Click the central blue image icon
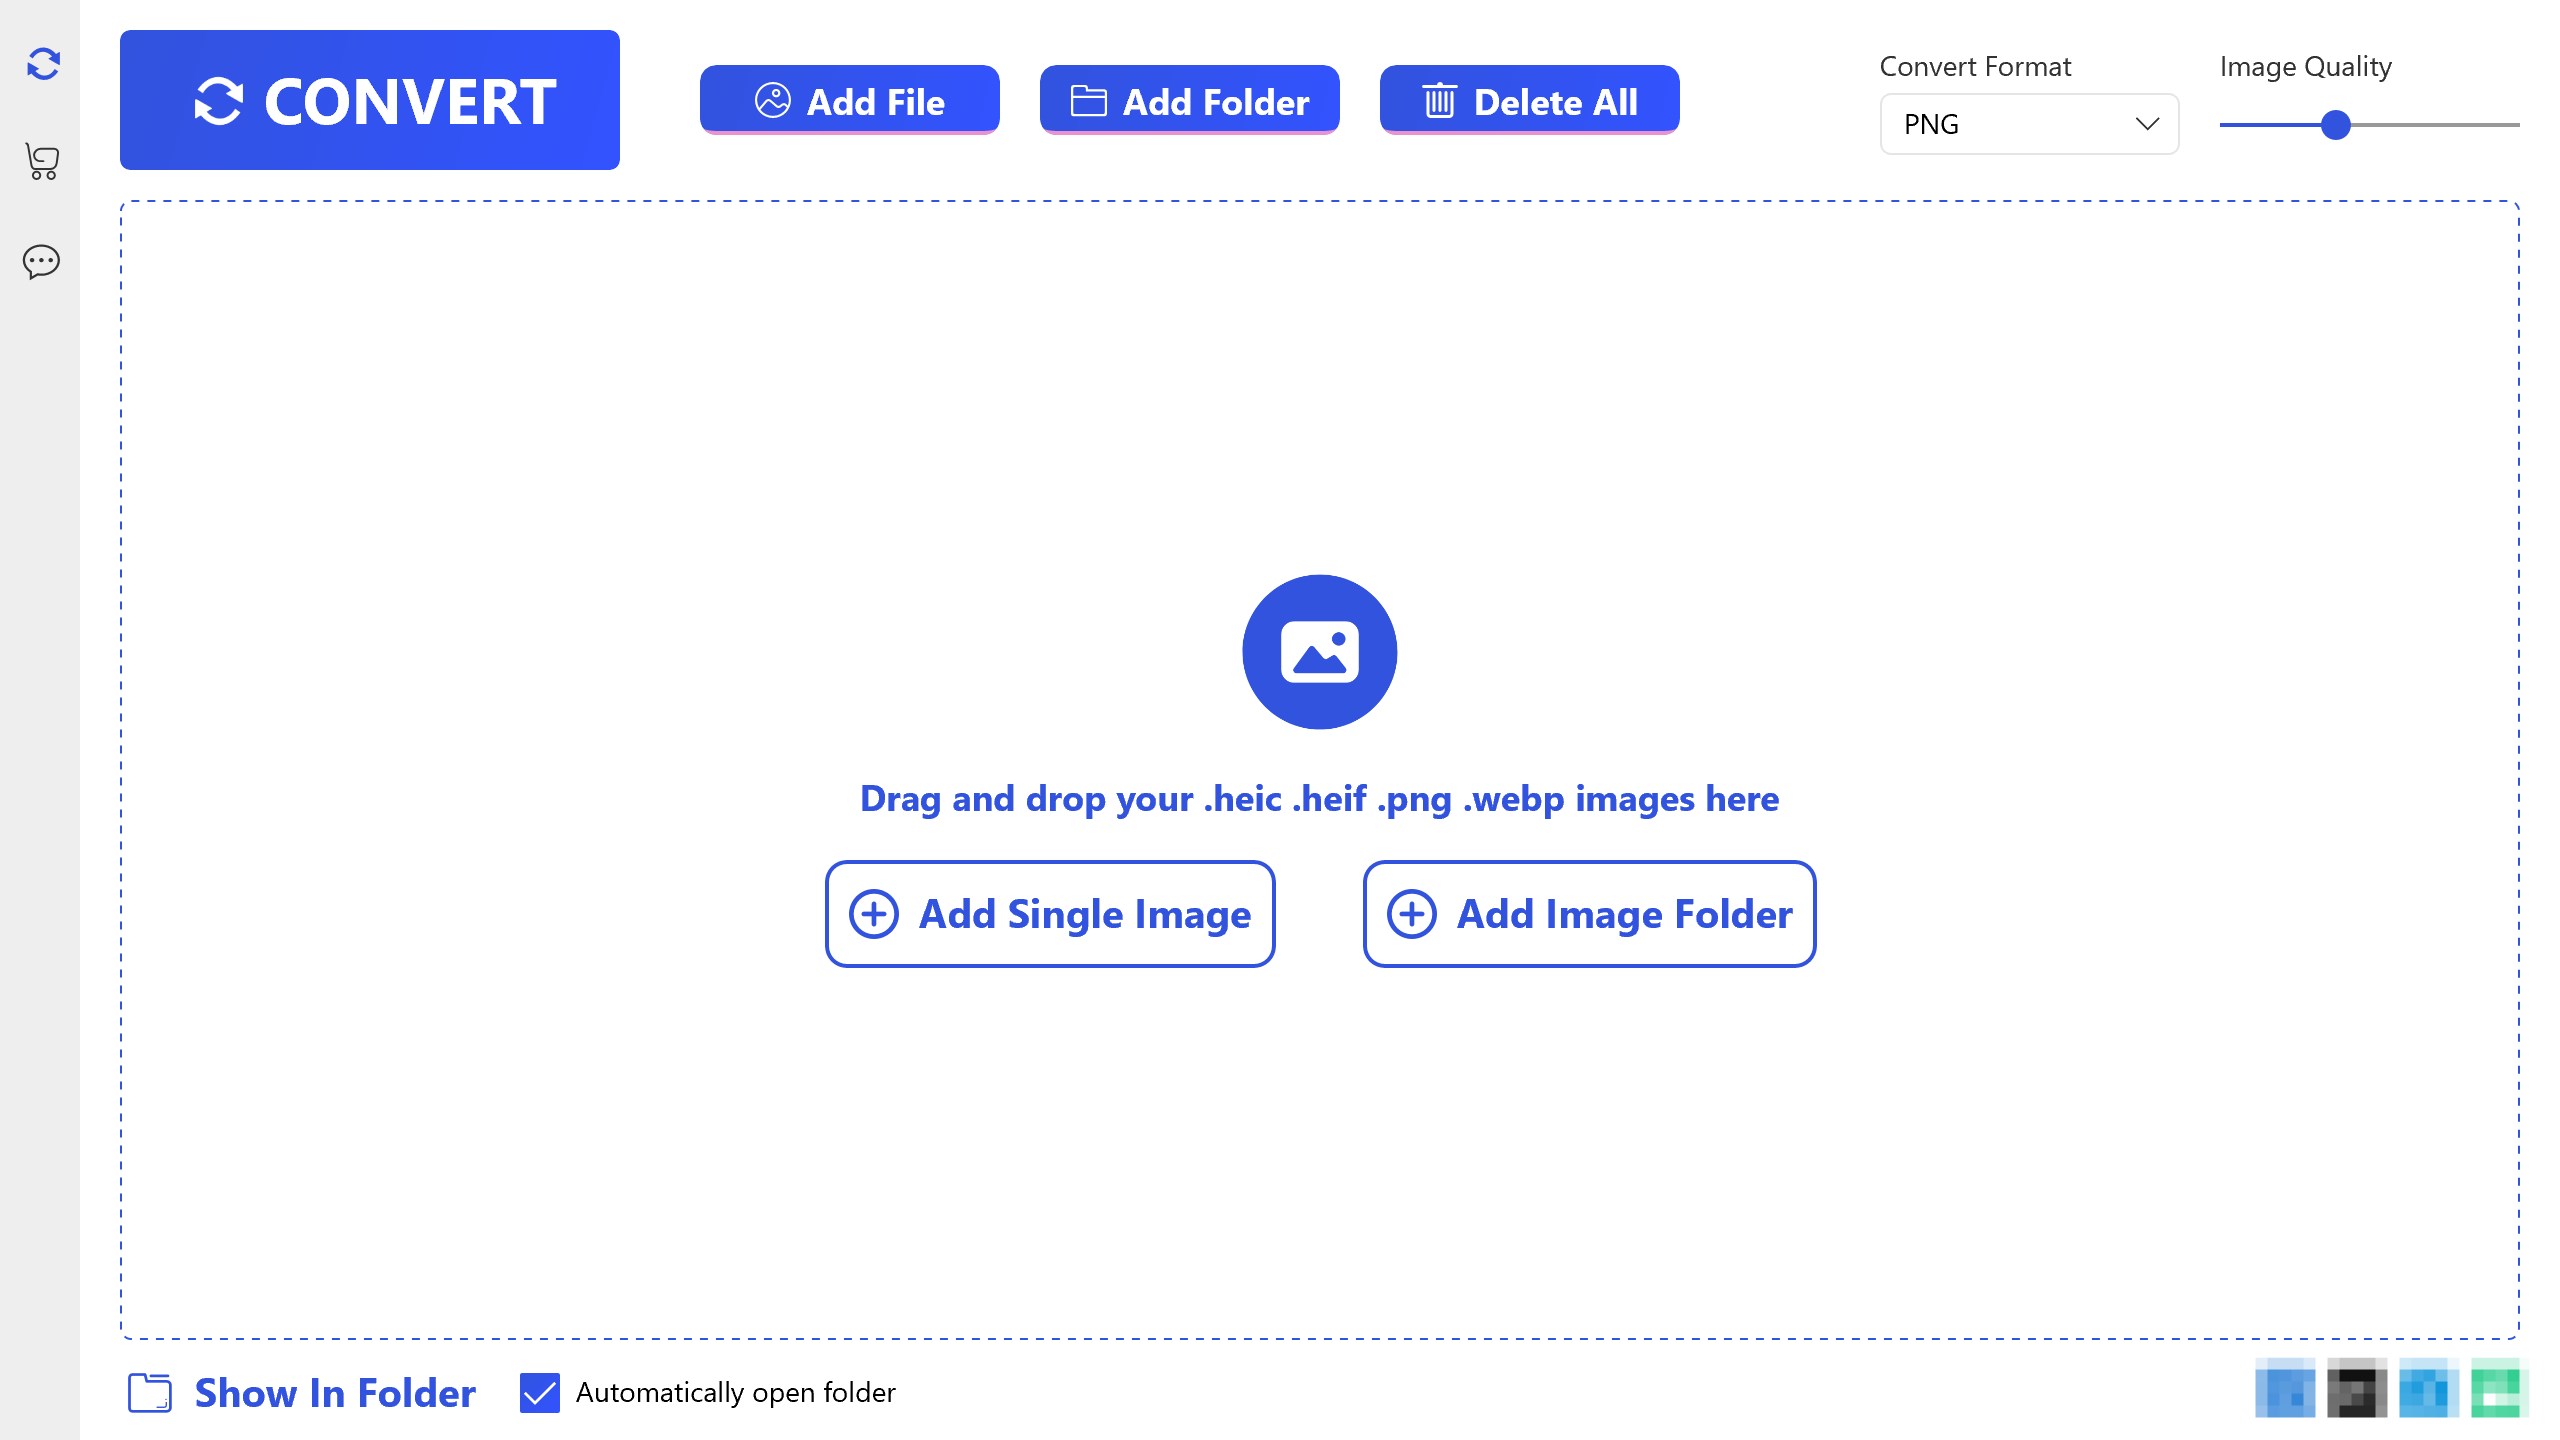Viewport: 2560px width, 1440px height. click(x=1319, y=652)
